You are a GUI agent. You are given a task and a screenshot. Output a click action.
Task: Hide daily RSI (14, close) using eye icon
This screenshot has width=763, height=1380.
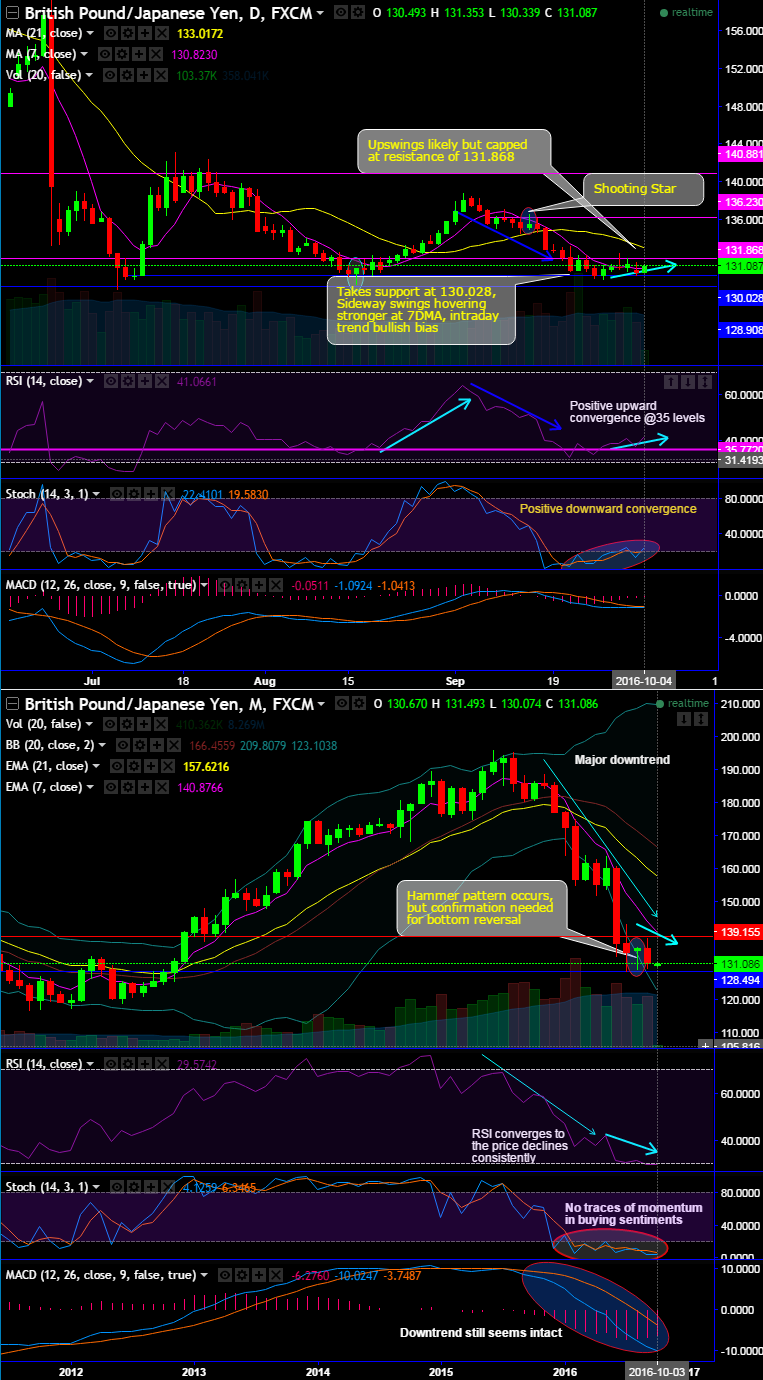click(x=111, y=381)
